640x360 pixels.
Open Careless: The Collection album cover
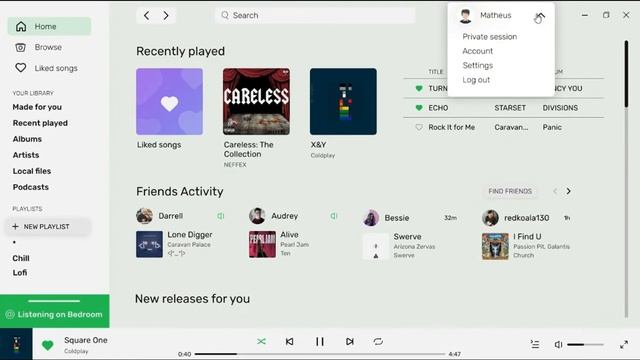[x=256, y=102]
